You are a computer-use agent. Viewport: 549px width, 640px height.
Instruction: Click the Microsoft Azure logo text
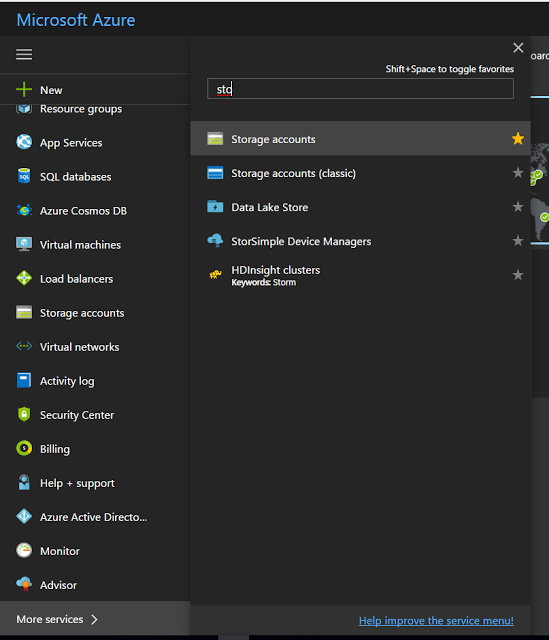pos(76,20)
